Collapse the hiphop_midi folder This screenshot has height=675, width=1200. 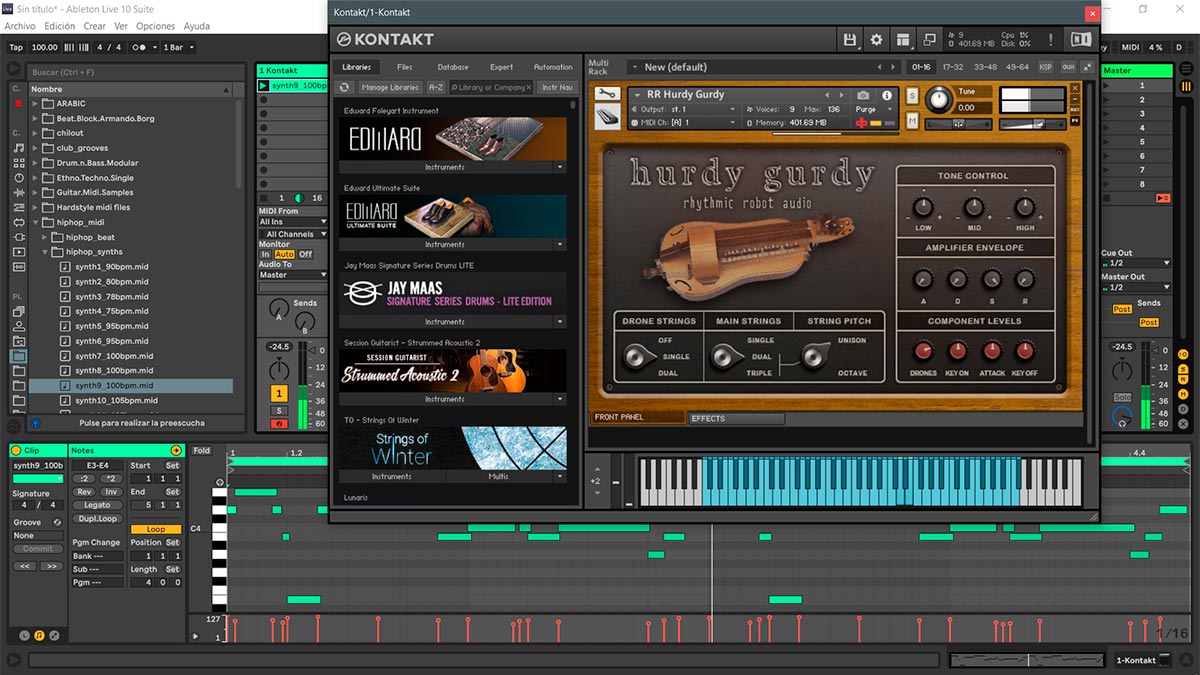tap(36, 222)
